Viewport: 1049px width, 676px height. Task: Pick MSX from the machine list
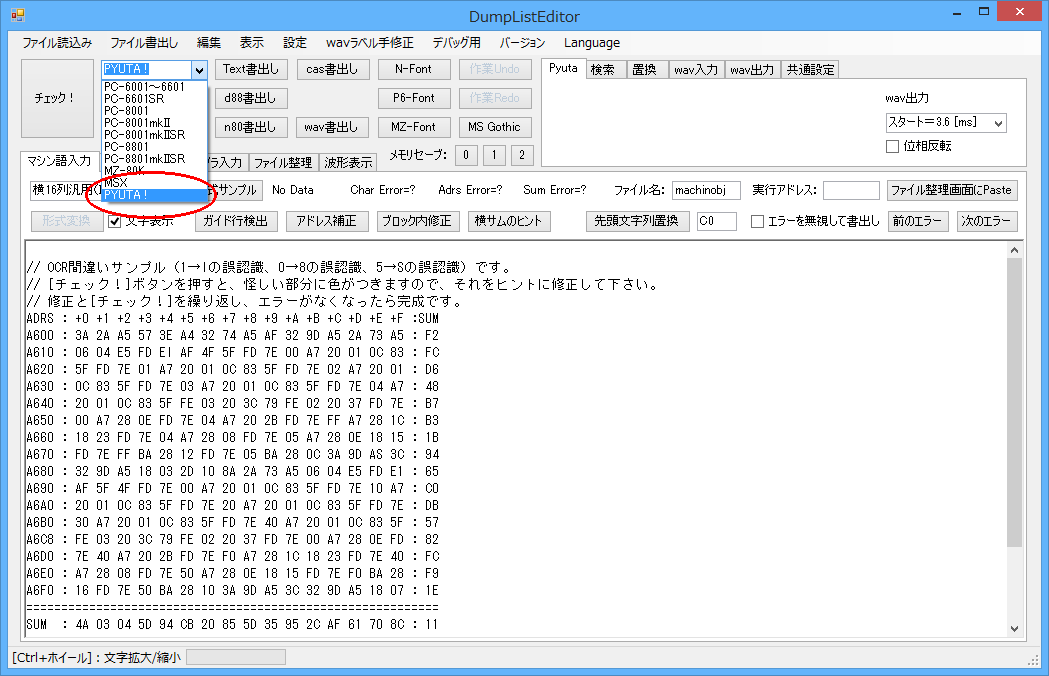[155, 183]
